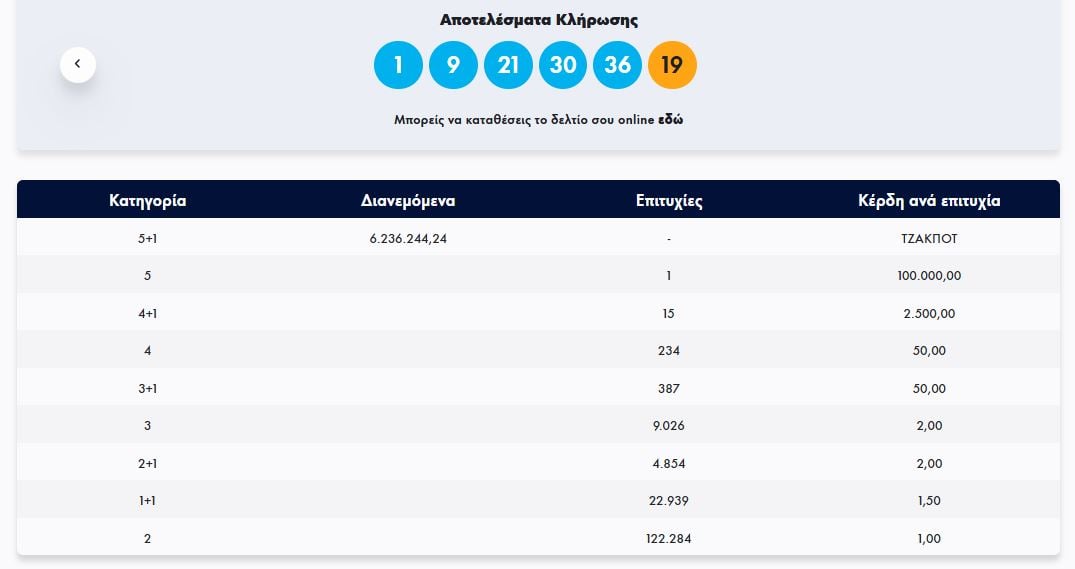This screenshot has height=569, width=1075.
Task: Click the blue number 36 ball
Action: tap(618, 65)
